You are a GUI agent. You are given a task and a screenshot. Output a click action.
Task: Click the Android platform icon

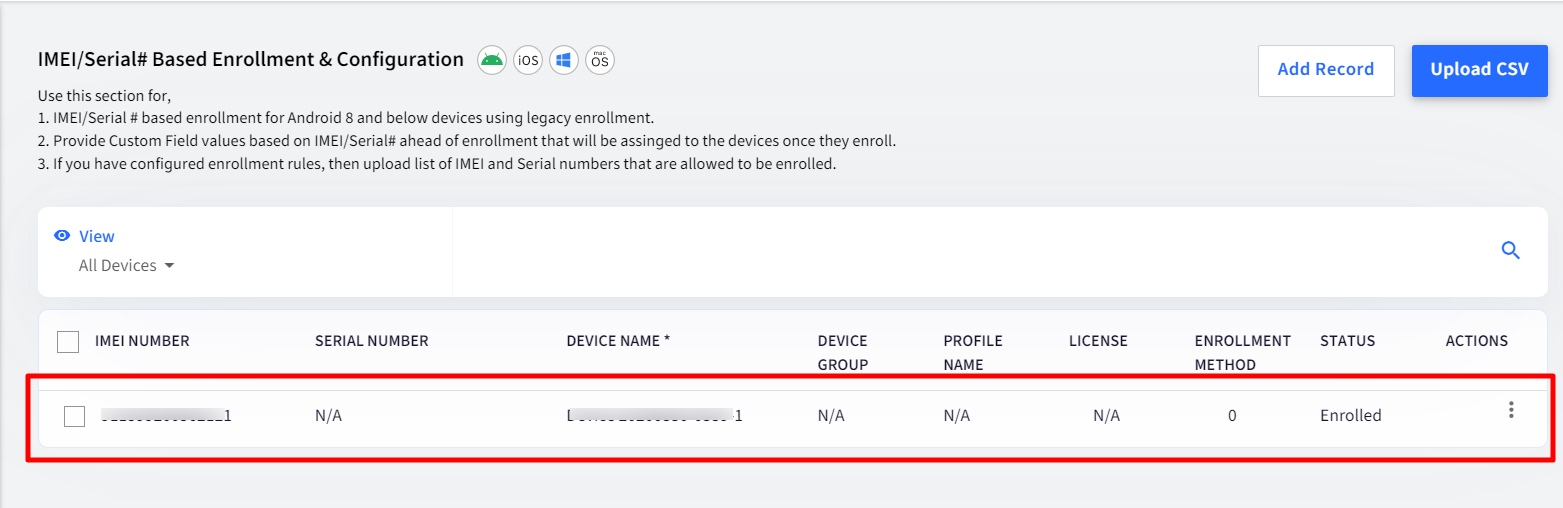491,60
